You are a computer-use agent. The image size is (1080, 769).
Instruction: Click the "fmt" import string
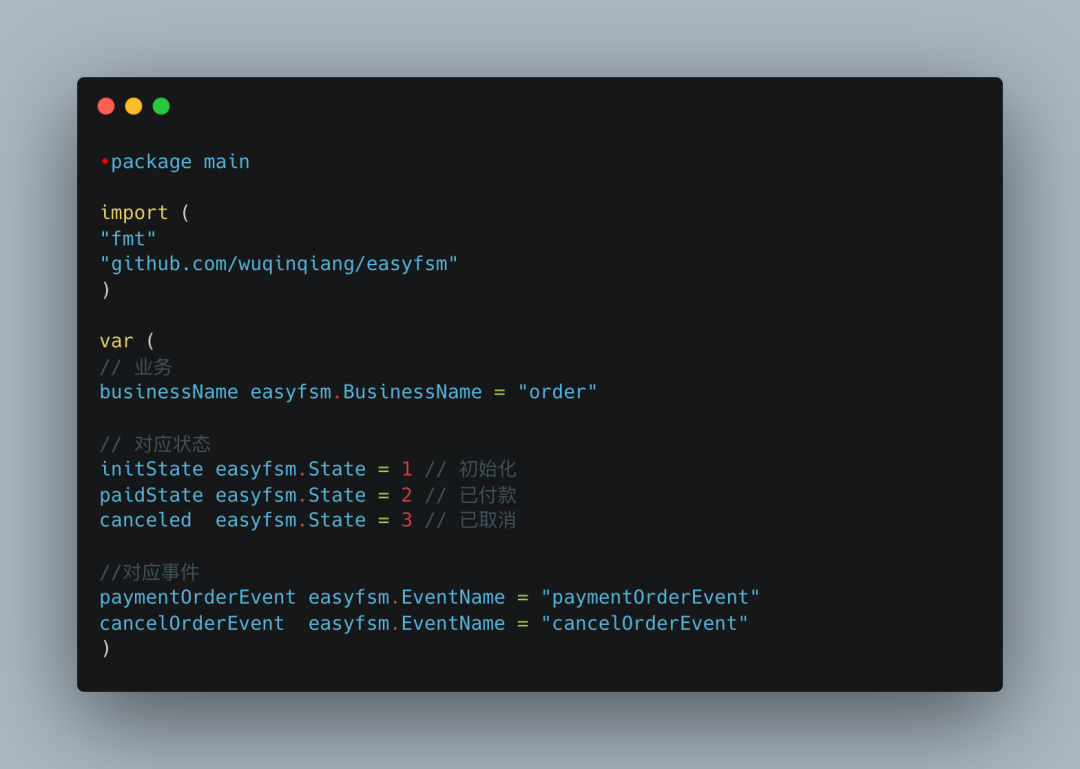pyautogui.click(x=128, y=238)
